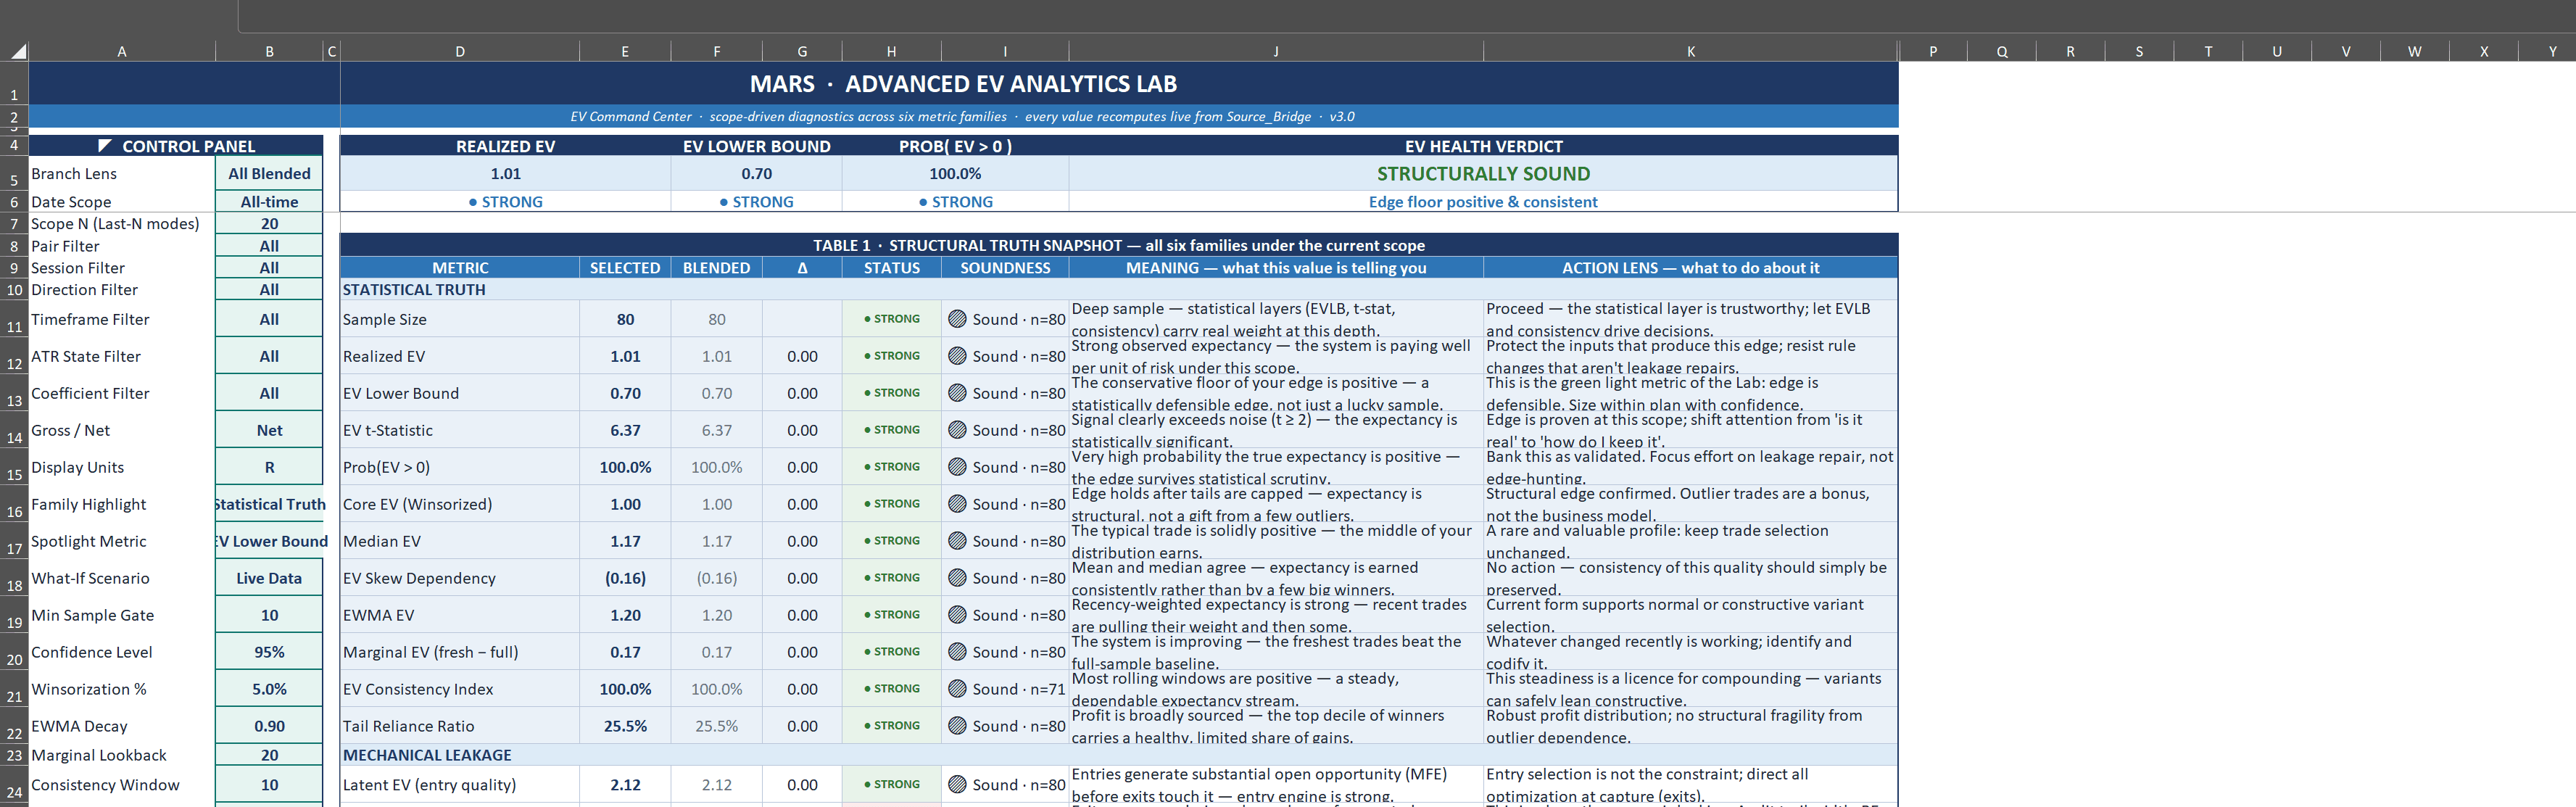Click the 'STATISTICAL TRUTH' section row

[1119, 290]
